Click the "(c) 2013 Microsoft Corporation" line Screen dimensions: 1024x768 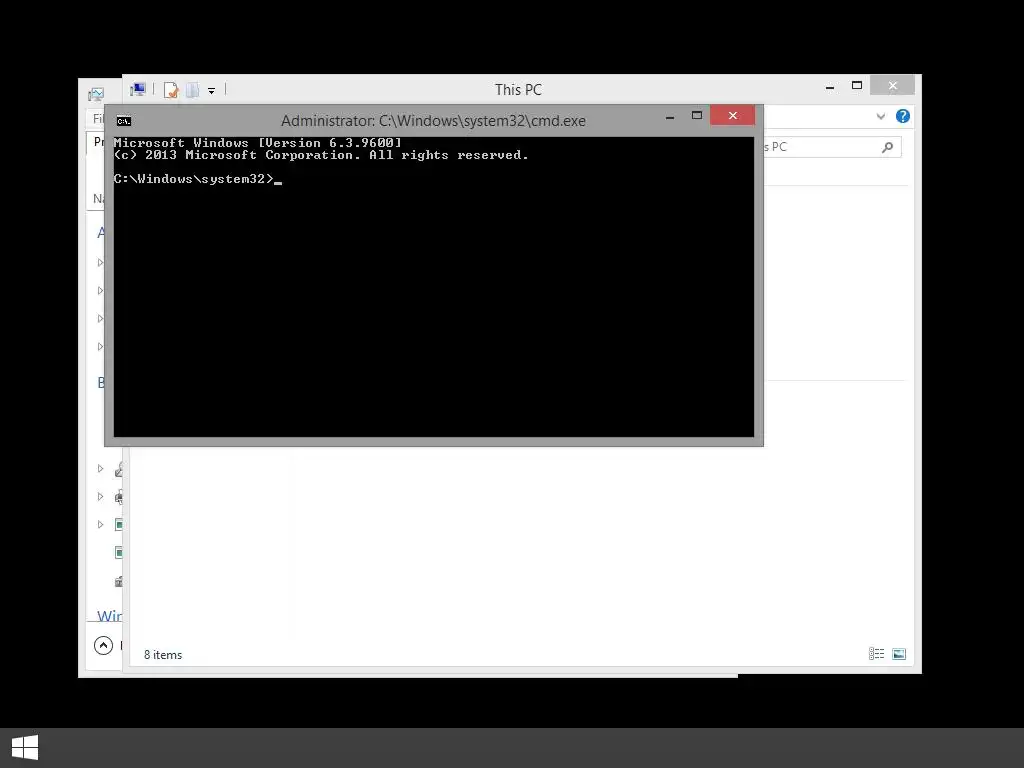(321, 155)
